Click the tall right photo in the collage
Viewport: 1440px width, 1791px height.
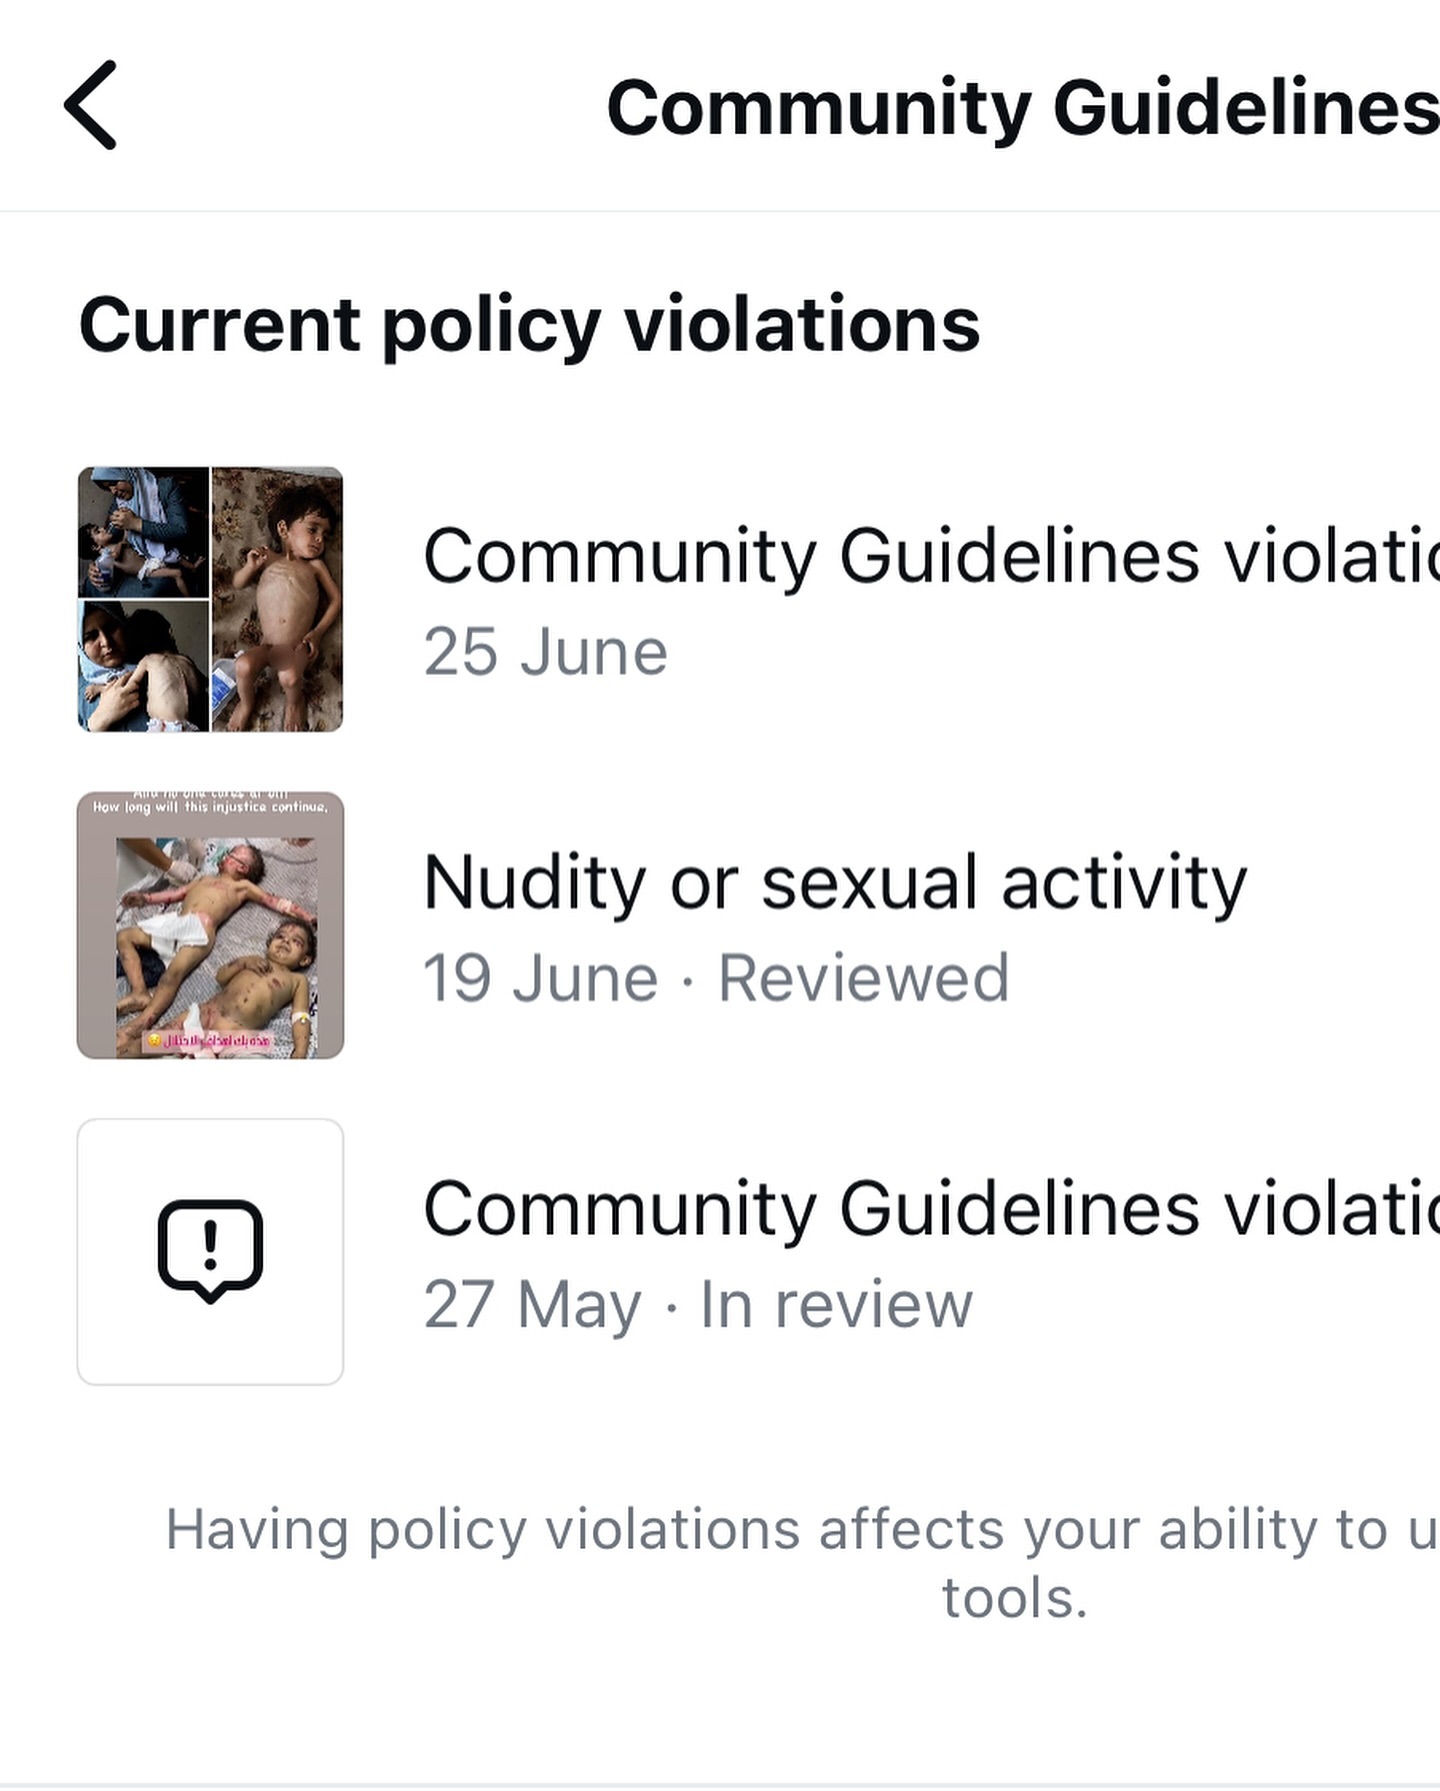click(x=278, y=599)
